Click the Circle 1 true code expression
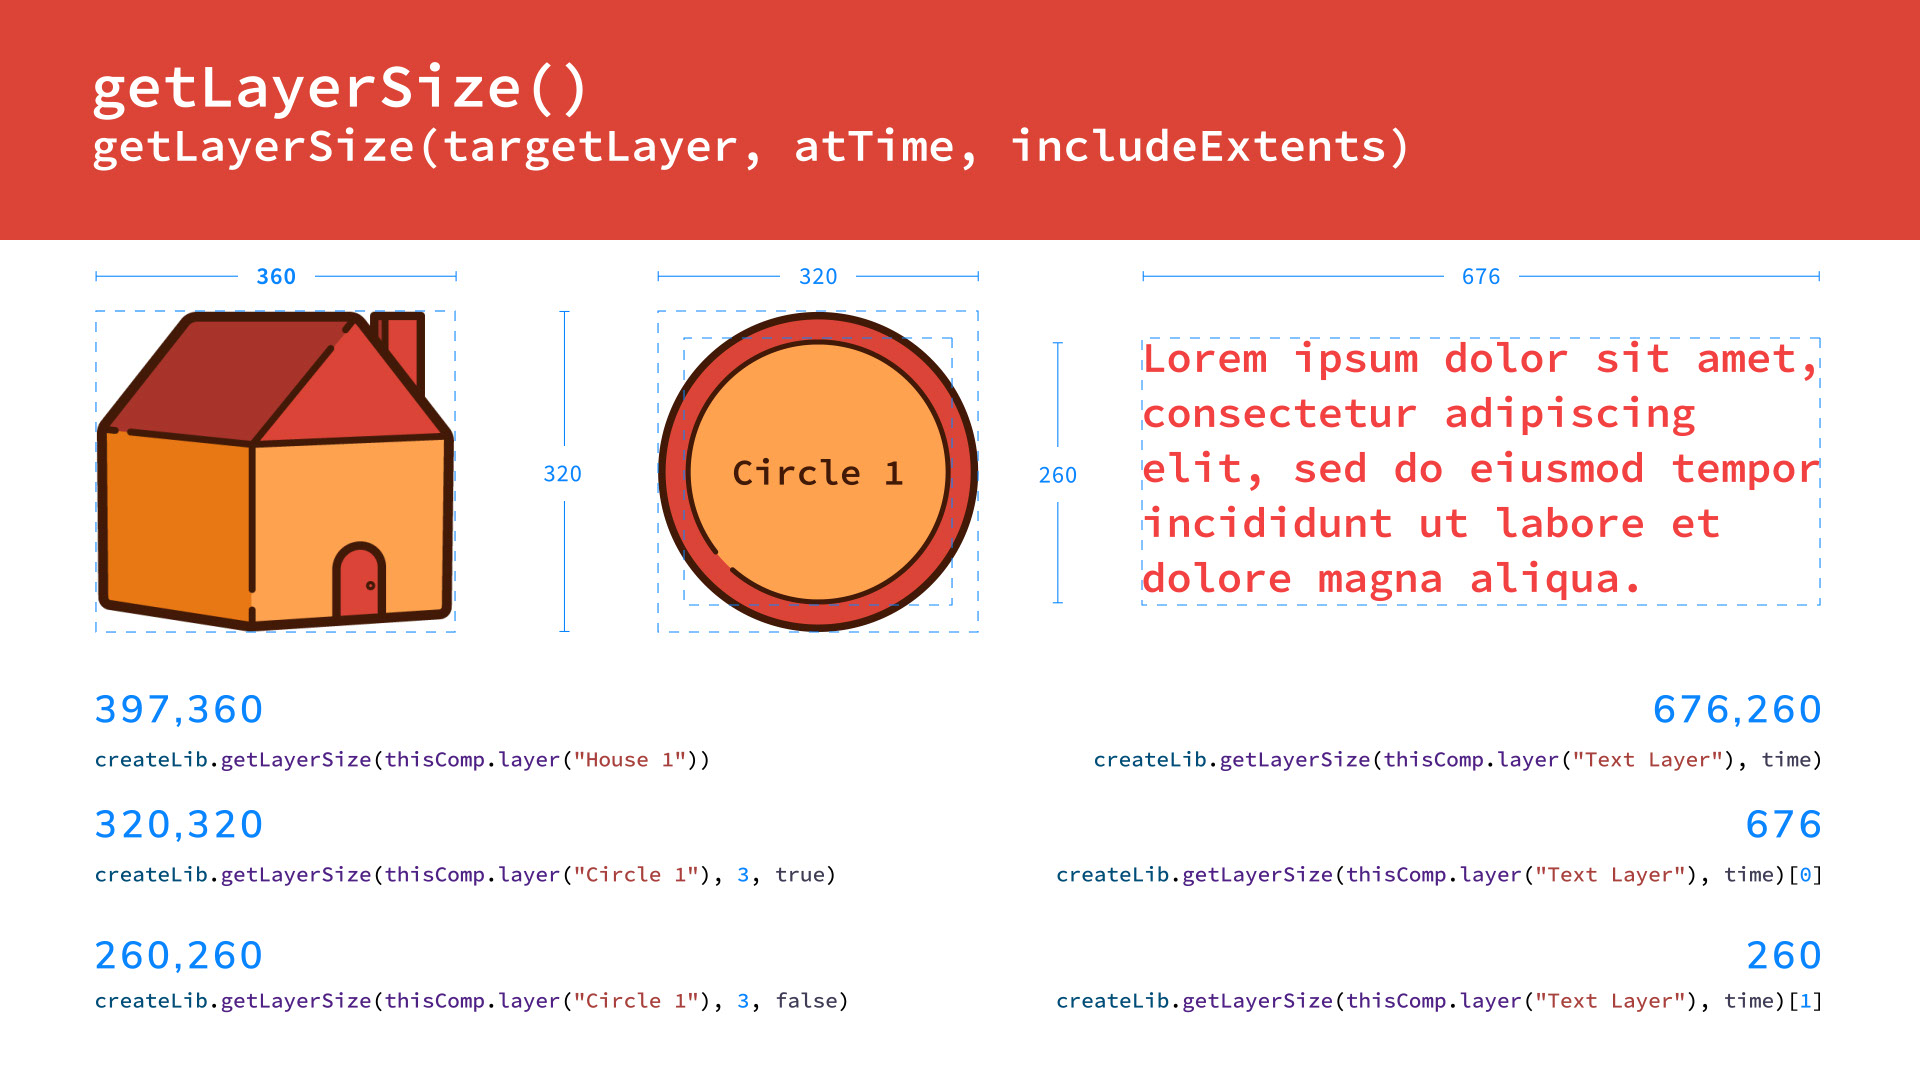 point(465,875)
